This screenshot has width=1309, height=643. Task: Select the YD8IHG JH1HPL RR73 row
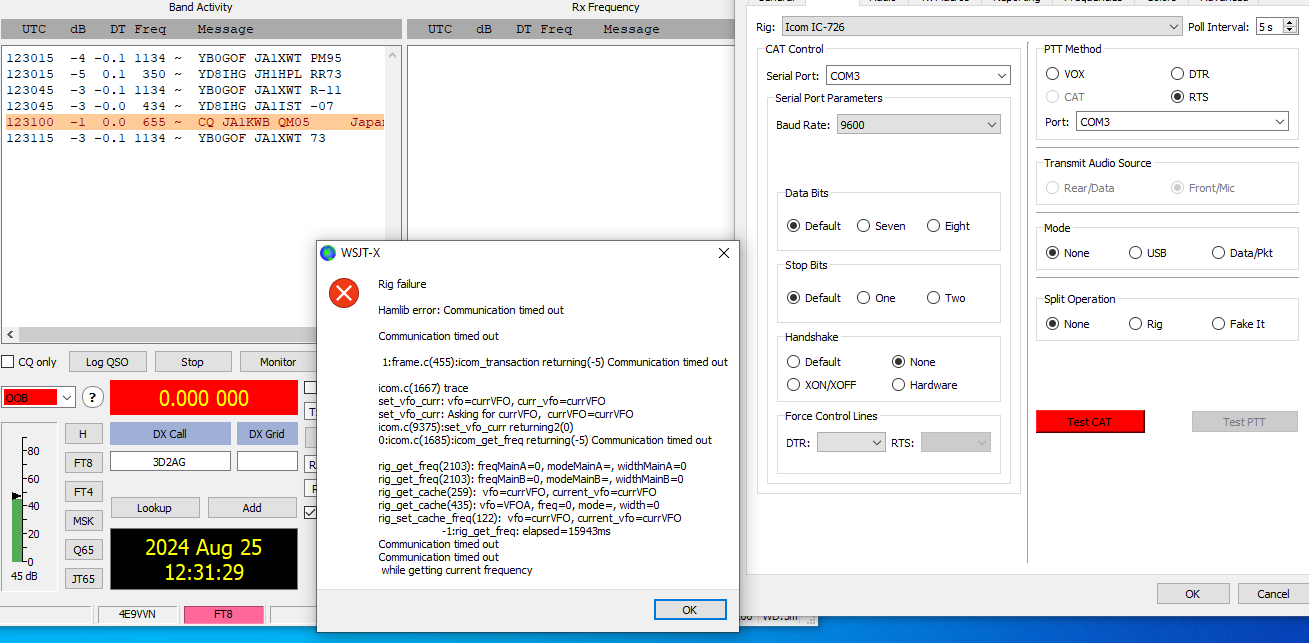(193, 74)
